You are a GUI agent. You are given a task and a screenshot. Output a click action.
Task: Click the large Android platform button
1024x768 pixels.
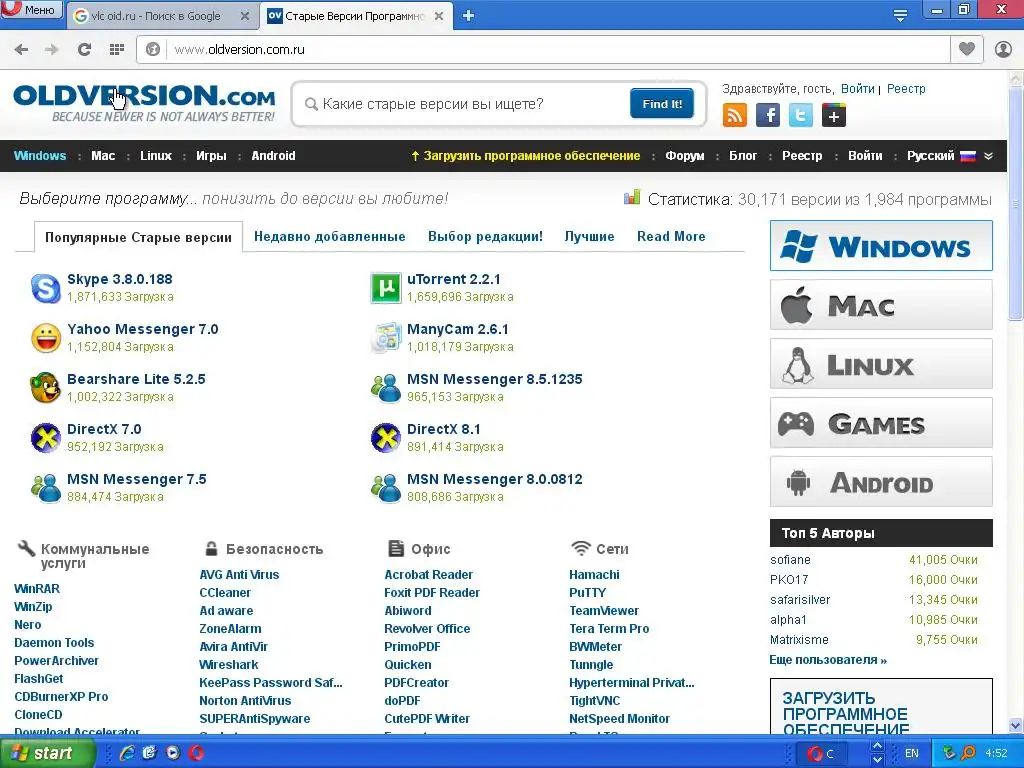pyautogui.click(x=881, y=482)
